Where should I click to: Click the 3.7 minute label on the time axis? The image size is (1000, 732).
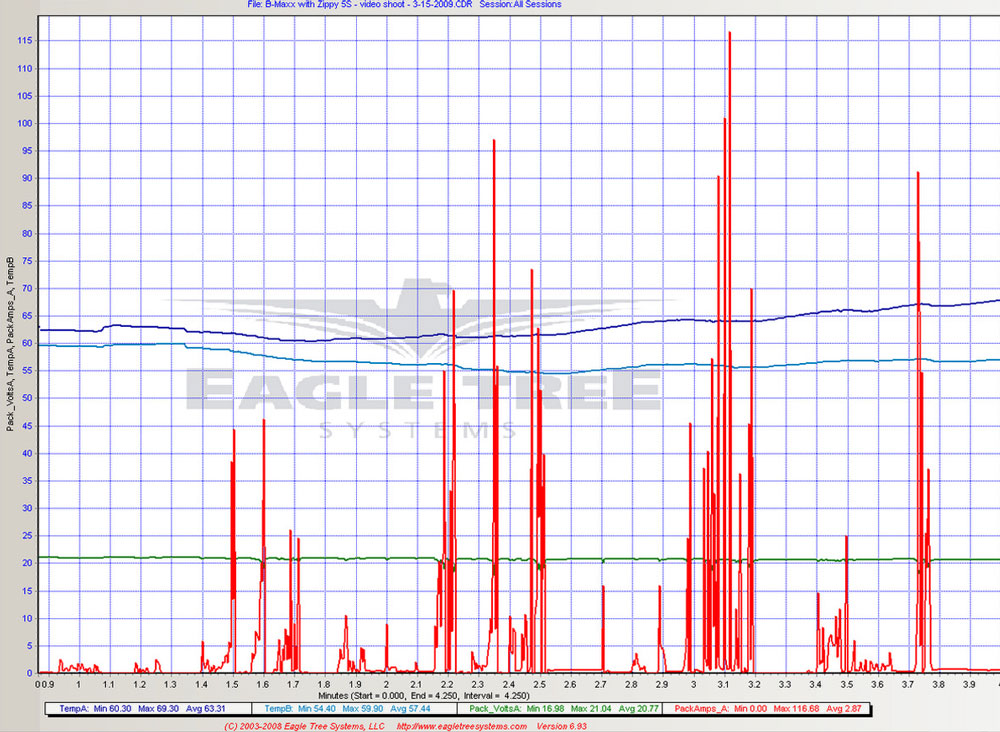[x=908, y=685]
